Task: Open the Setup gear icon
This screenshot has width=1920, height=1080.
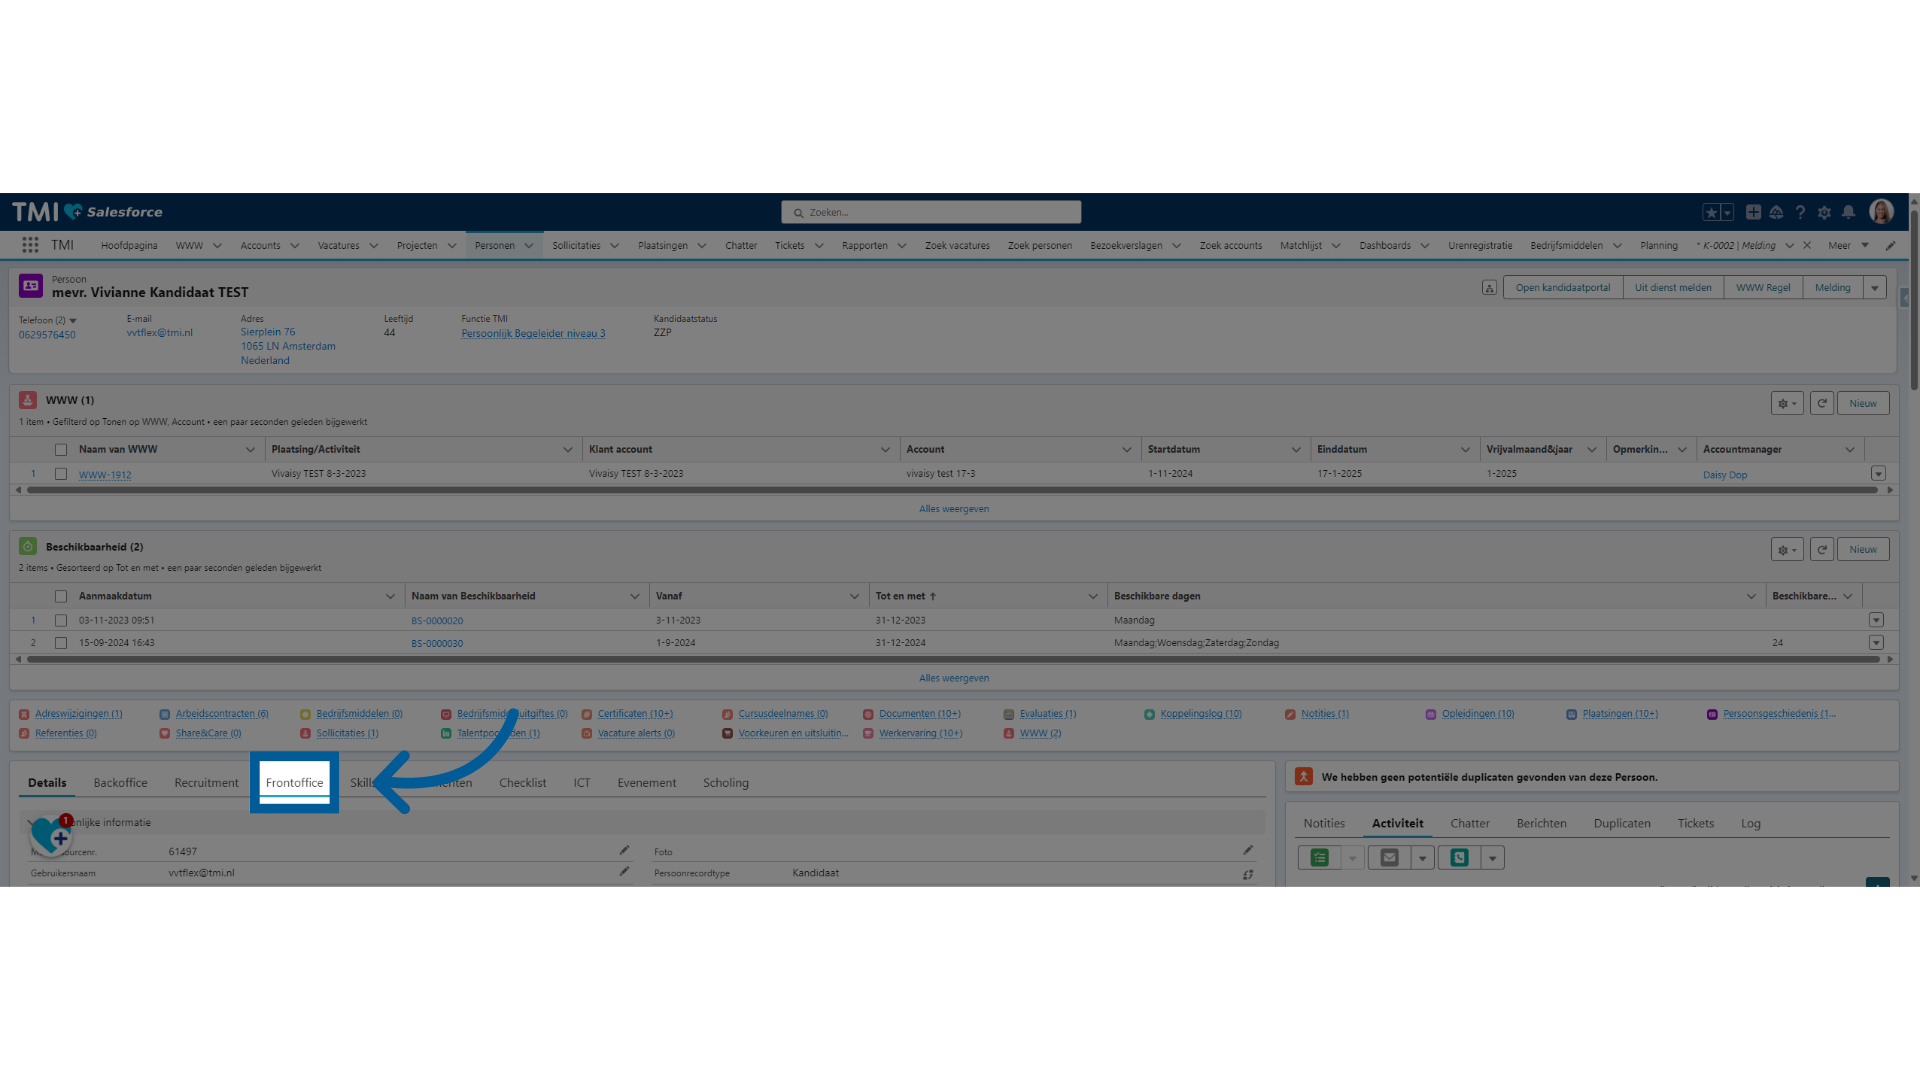Action: click(x=1824, y=212)
